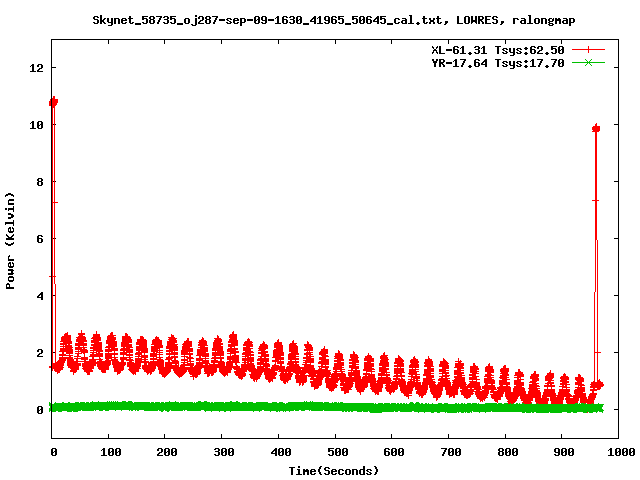Image resolution: width=640 pixels, height=480 pixels.
Task: Click the x-axis tick label 200
Action: click(x=167, y=452)
